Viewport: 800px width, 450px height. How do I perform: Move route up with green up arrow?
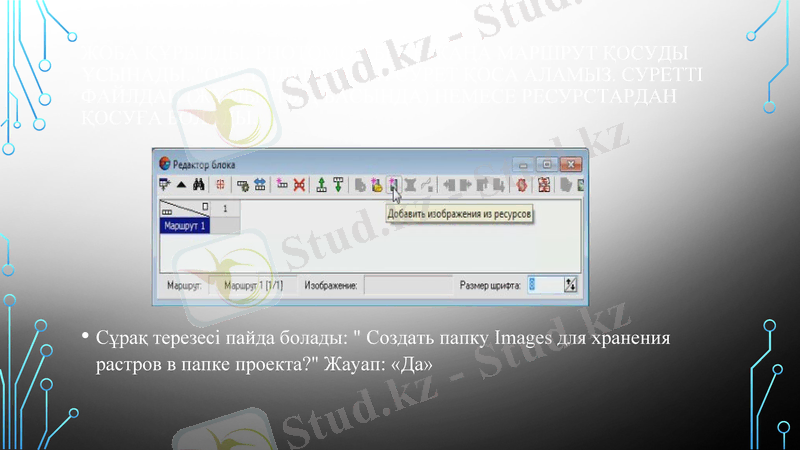[321, 185]
